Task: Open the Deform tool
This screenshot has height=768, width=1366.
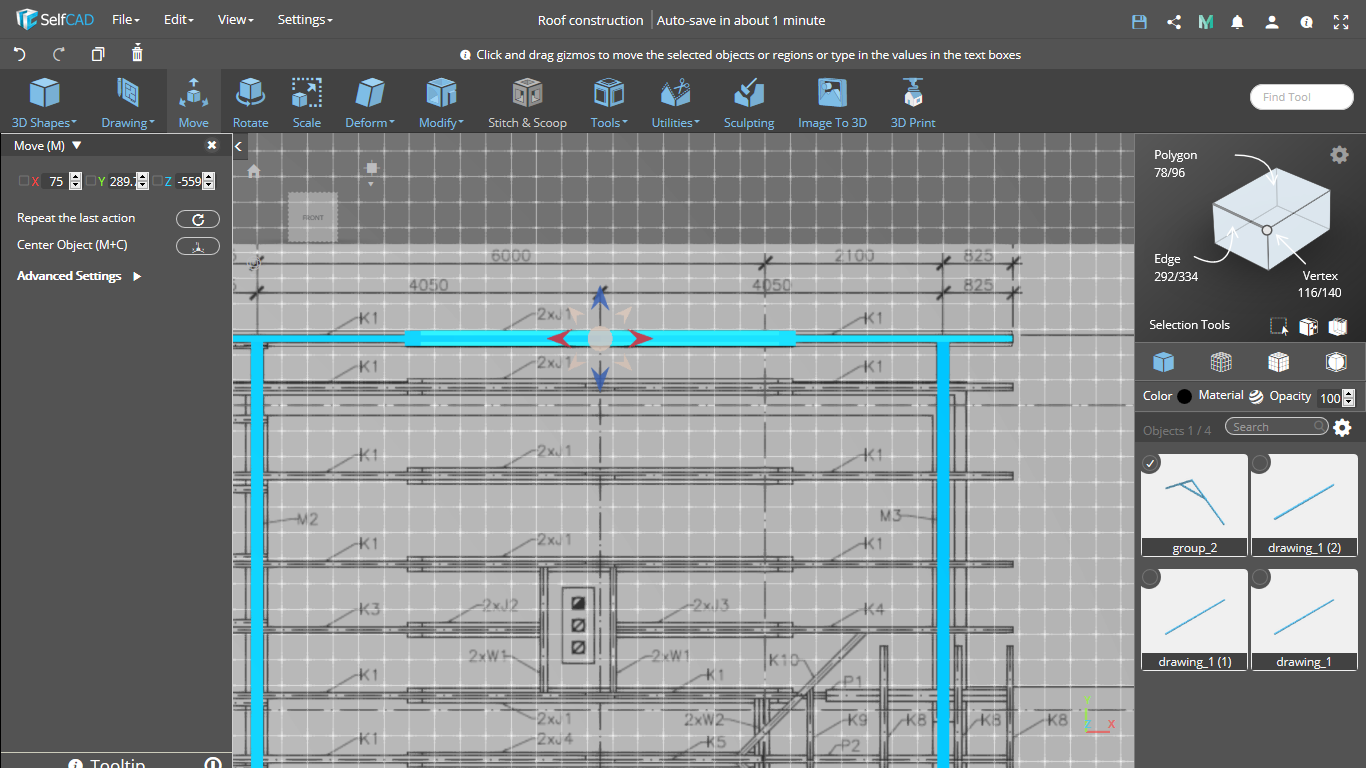Action: point(370,103)
